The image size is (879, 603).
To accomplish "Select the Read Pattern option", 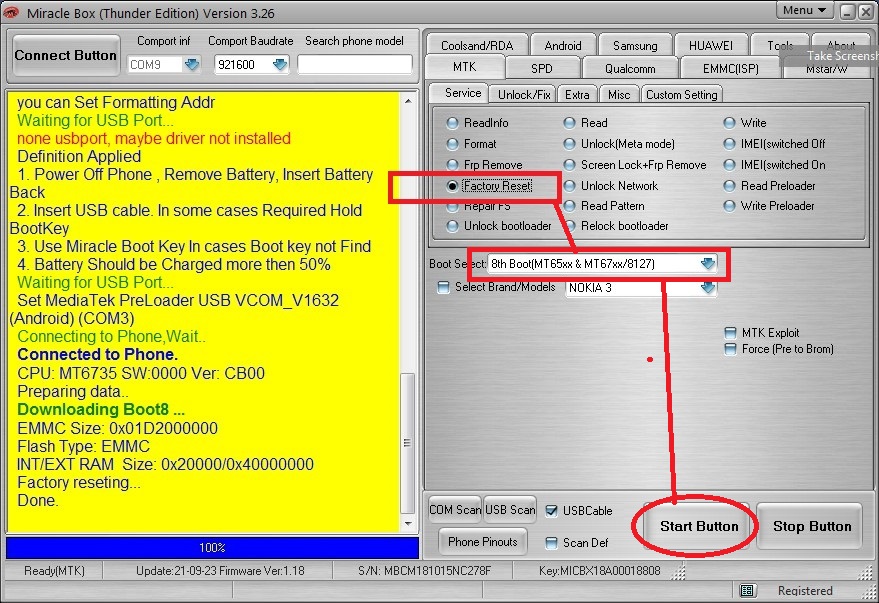I will (570, 206).
